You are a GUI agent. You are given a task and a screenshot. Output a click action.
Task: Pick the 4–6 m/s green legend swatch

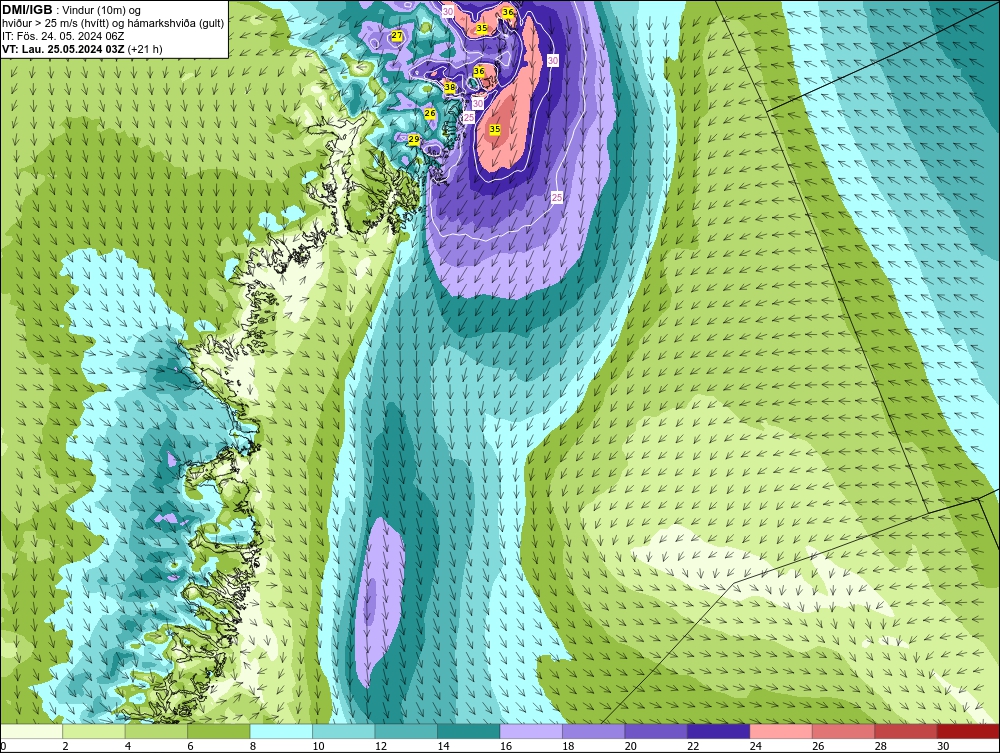(x=156, y=731)
